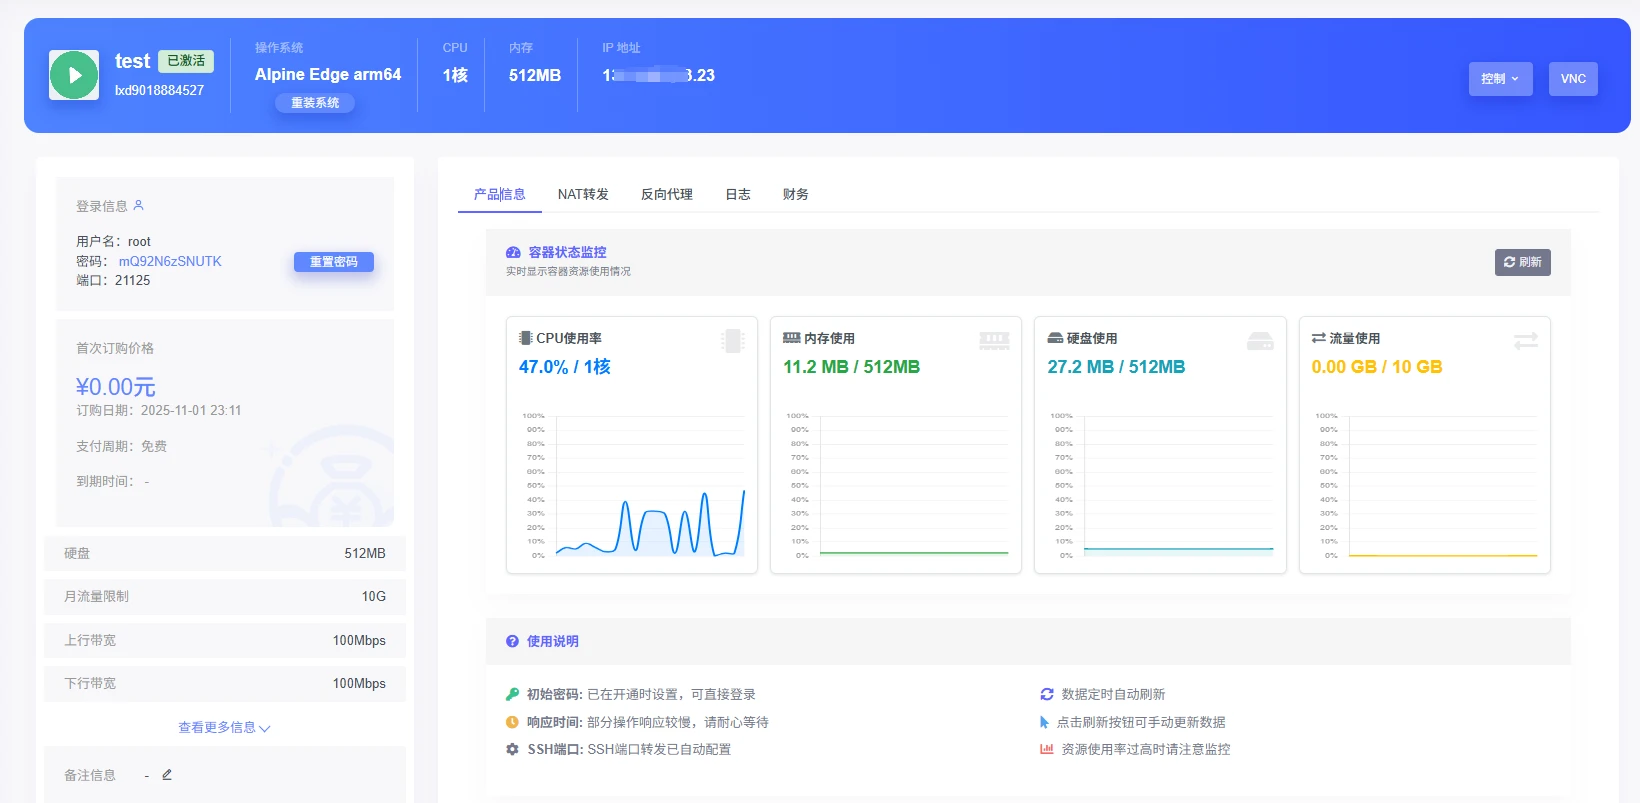
Task: Click the 重置密码 button
Action: point(334,262)
